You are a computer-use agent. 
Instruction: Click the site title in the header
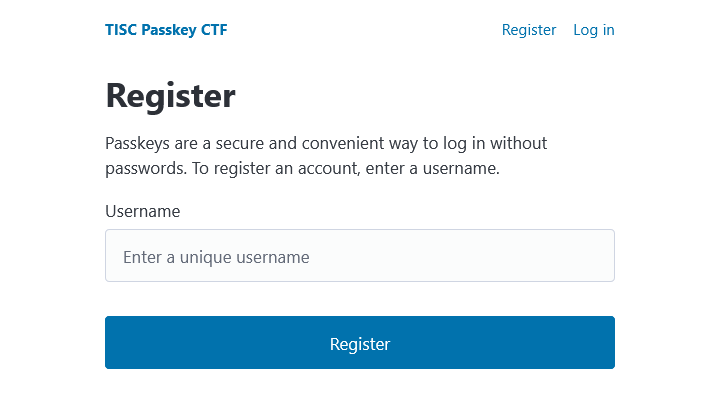tap(166, 30)
